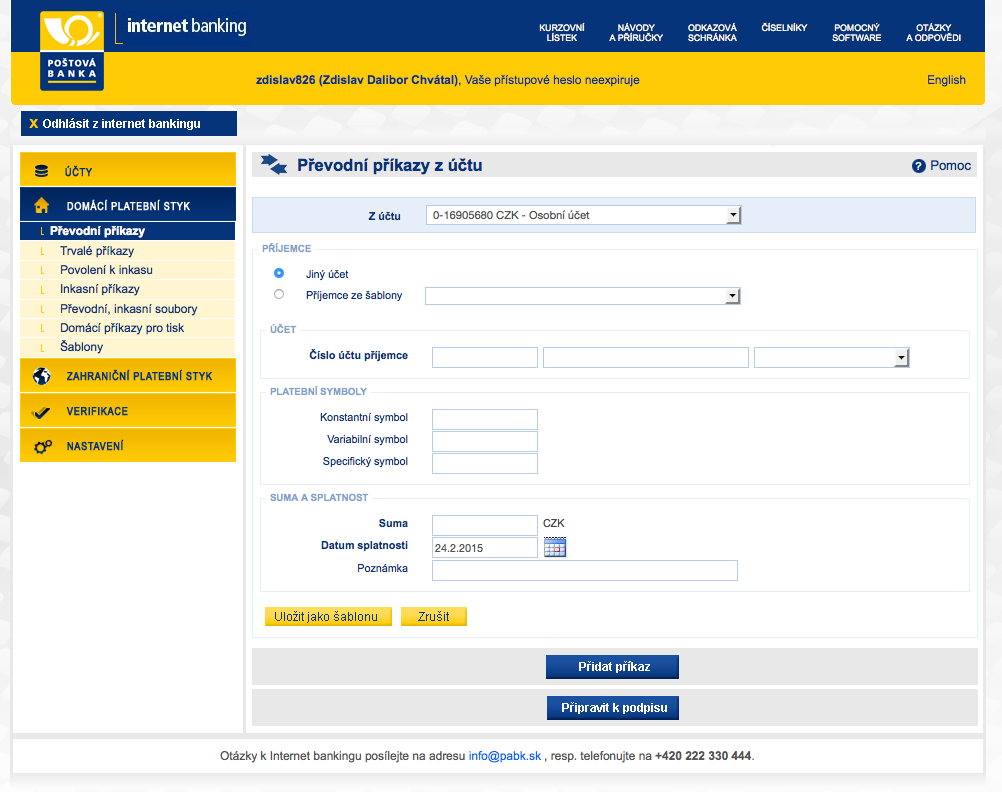Click the Poznámka note input field
Image resolution: width=1002 pixels, height=792 pixels.
[x=585, y=570]
